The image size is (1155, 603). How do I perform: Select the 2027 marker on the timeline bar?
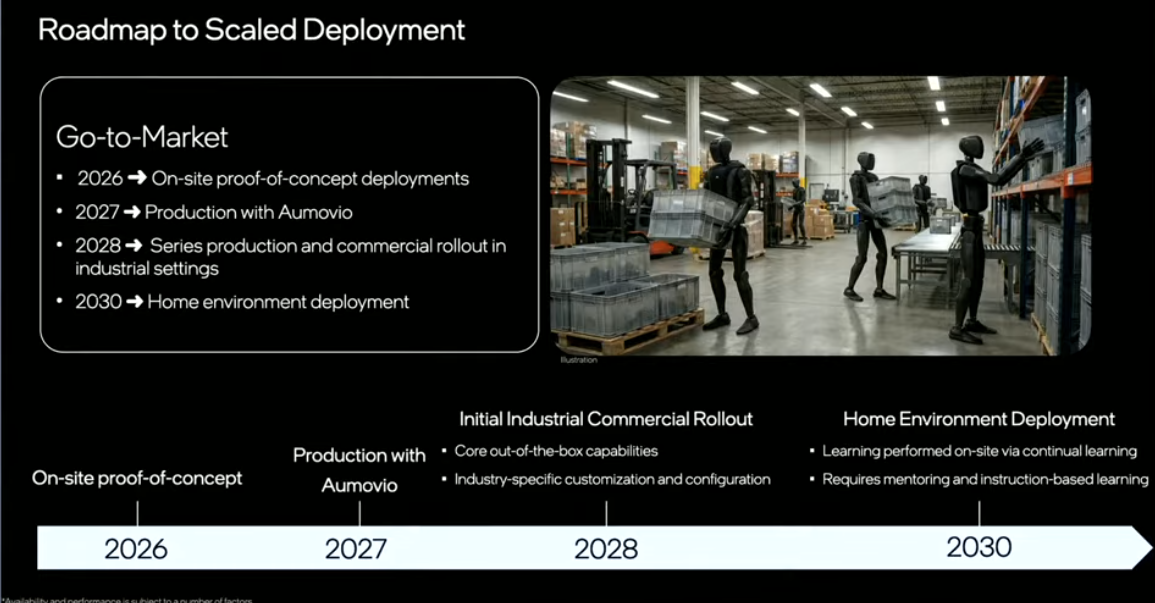click(356, 549)
